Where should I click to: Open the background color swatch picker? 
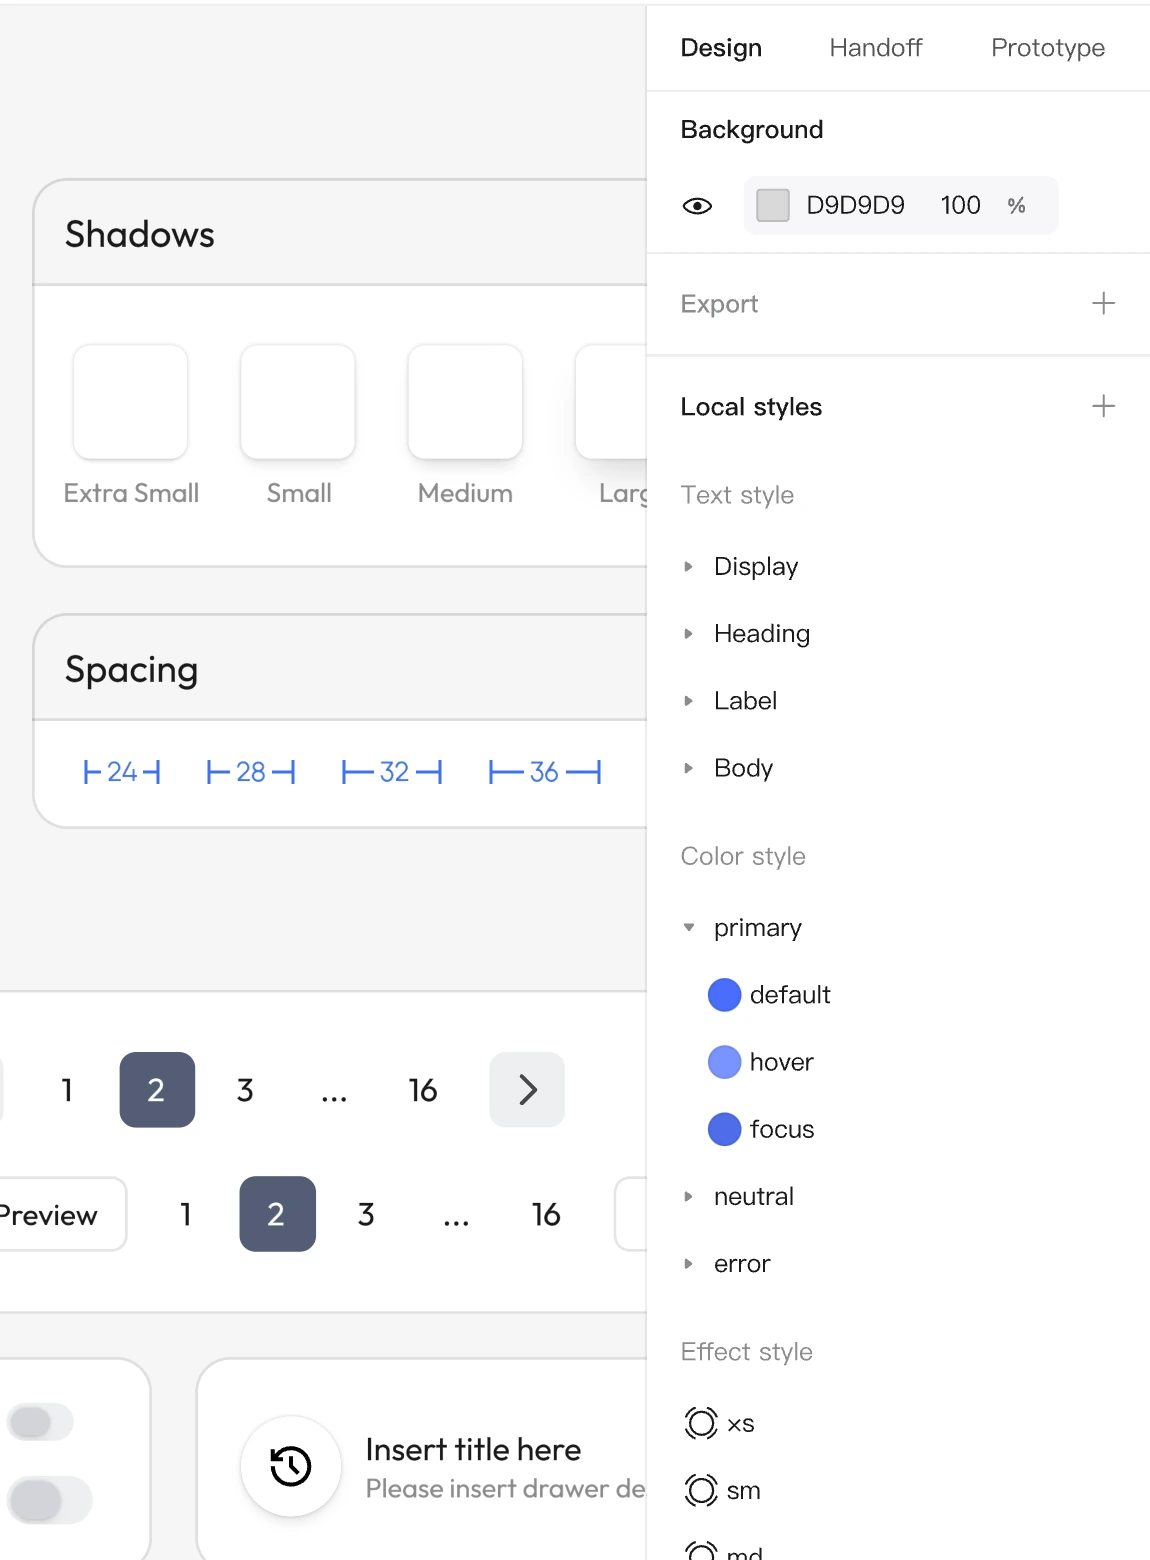coord(773,205)
